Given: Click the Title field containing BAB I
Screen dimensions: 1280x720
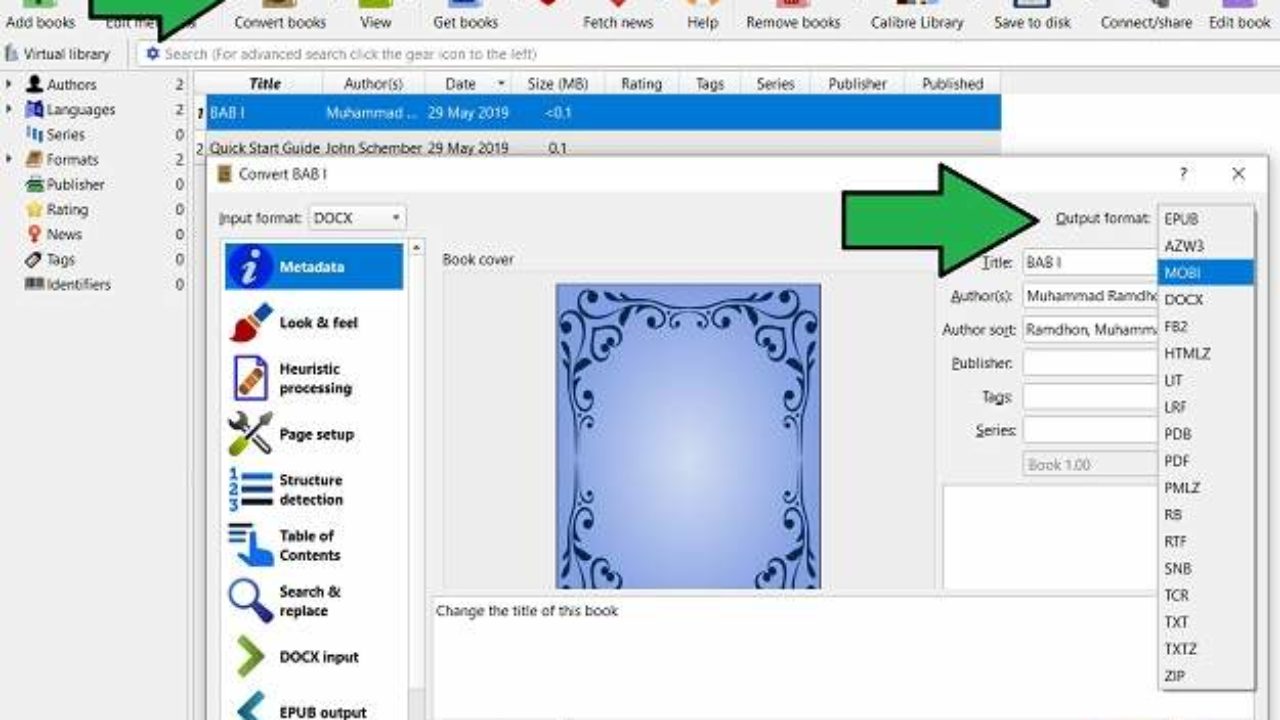Looking at the screenshot, I should 1090,263.
